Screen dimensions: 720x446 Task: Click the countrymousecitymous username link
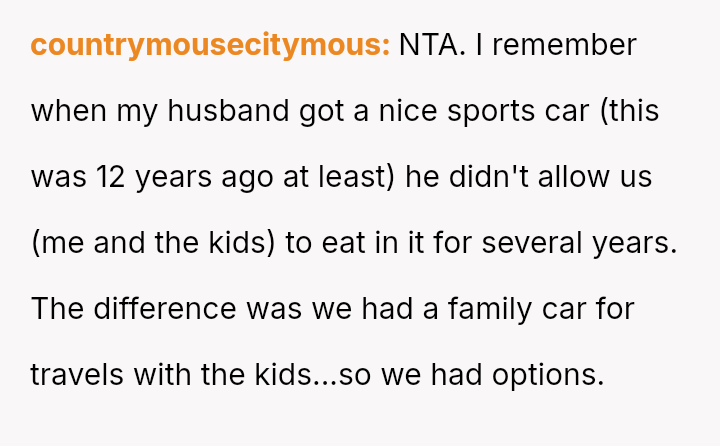point(210,46)
